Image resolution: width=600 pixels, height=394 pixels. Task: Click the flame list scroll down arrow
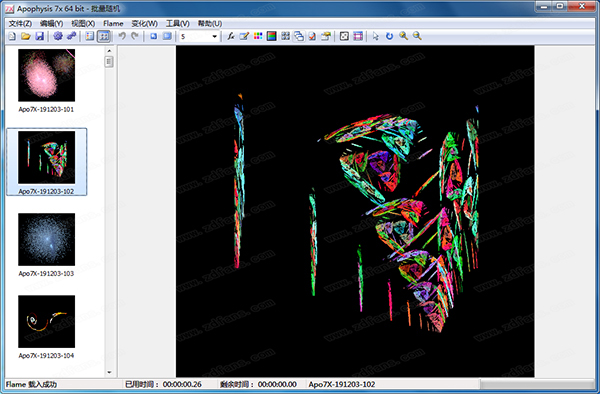click(x=109, y=372)
